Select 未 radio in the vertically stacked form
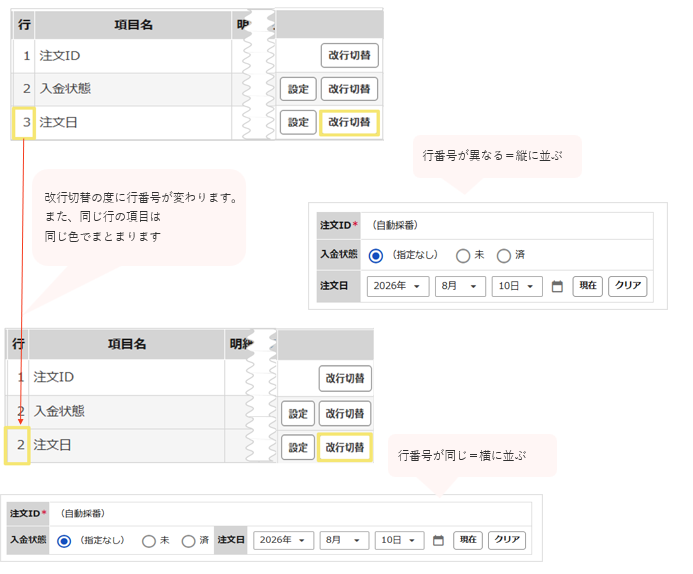693x574 pixels. (x=463, y=255)
